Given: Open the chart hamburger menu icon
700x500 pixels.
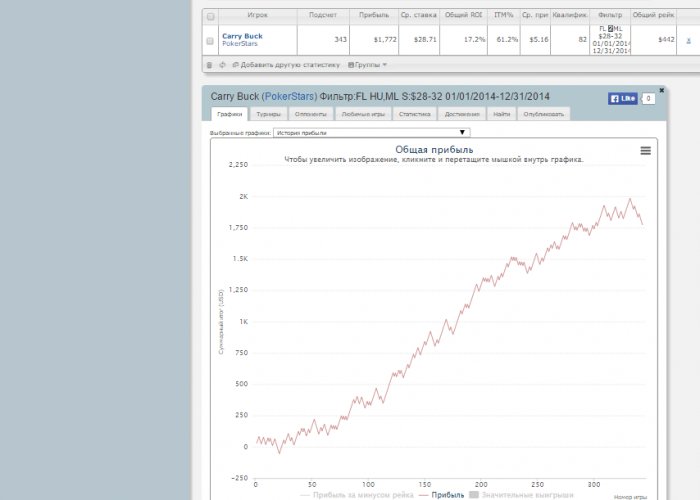Looking at the screenshot, I should [645, 150].
